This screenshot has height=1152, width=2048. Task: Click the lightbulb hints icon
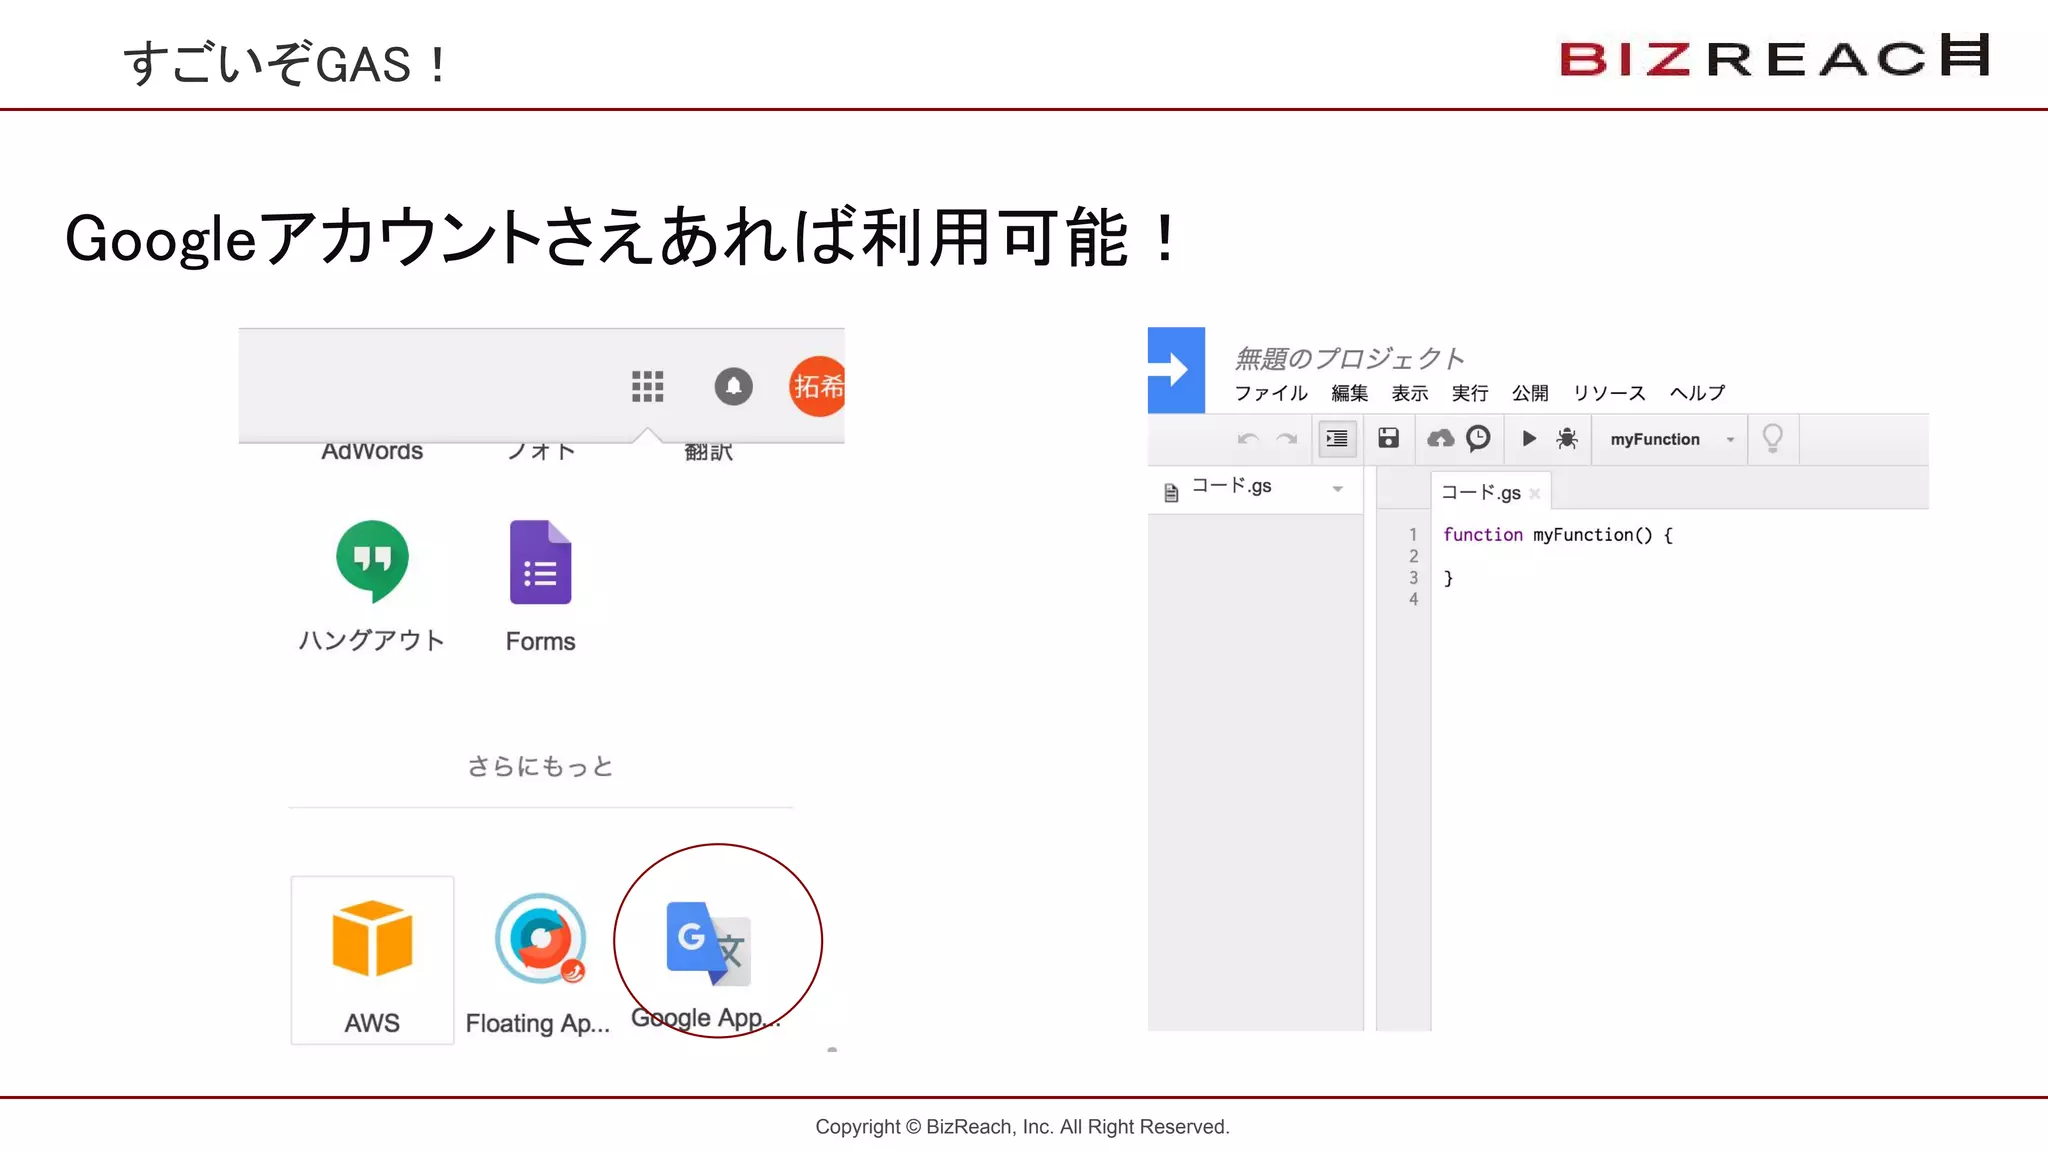(1772, 438)
